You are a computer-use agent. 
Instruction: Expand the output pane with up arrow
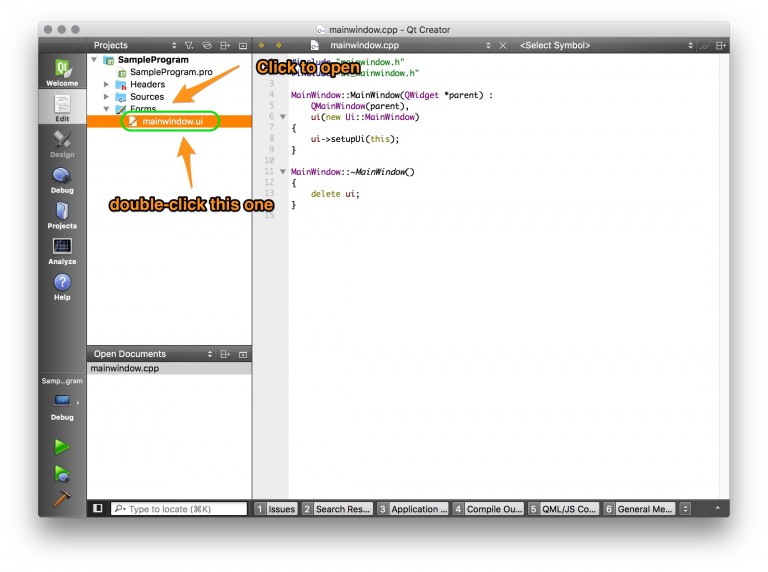tap(717, 508)
